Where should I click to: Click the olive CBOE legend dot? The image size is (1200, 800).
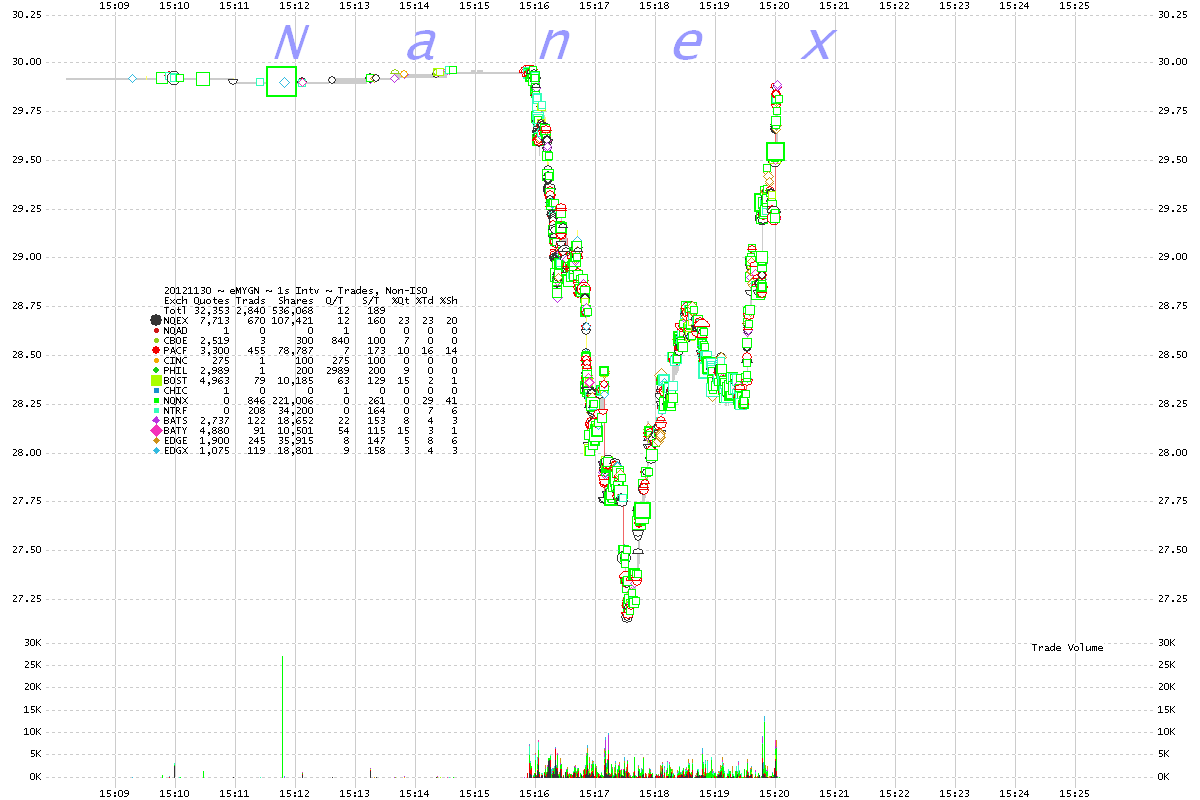point(155,341)
